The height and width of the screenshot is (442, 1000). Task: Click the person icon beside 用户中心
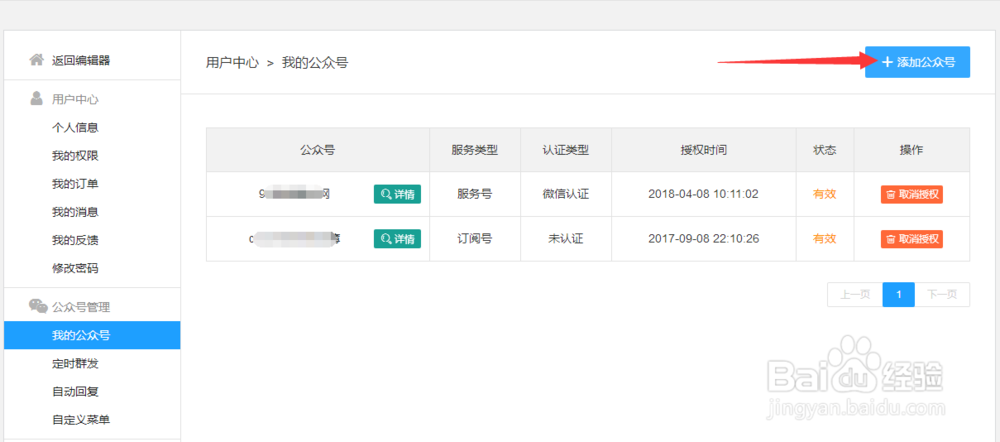(37, 99)
